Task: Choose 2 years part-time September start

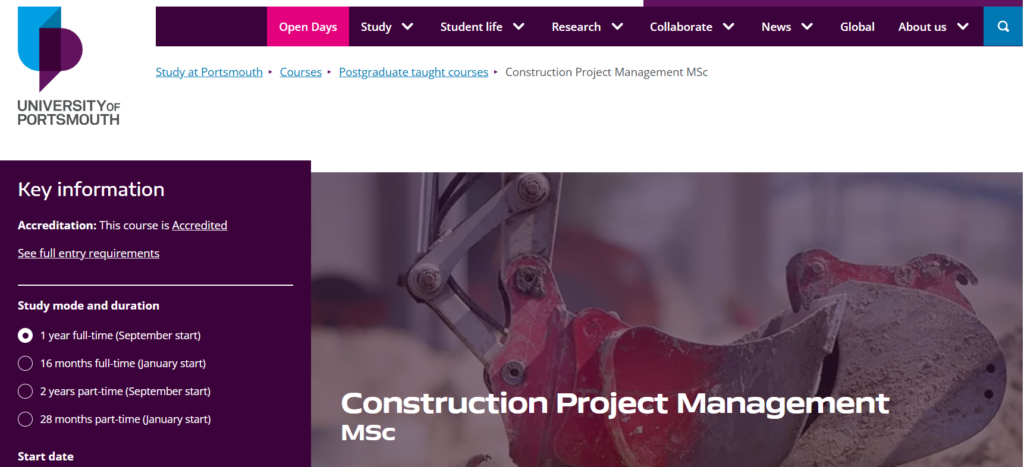Action: (x=25, y=391)
